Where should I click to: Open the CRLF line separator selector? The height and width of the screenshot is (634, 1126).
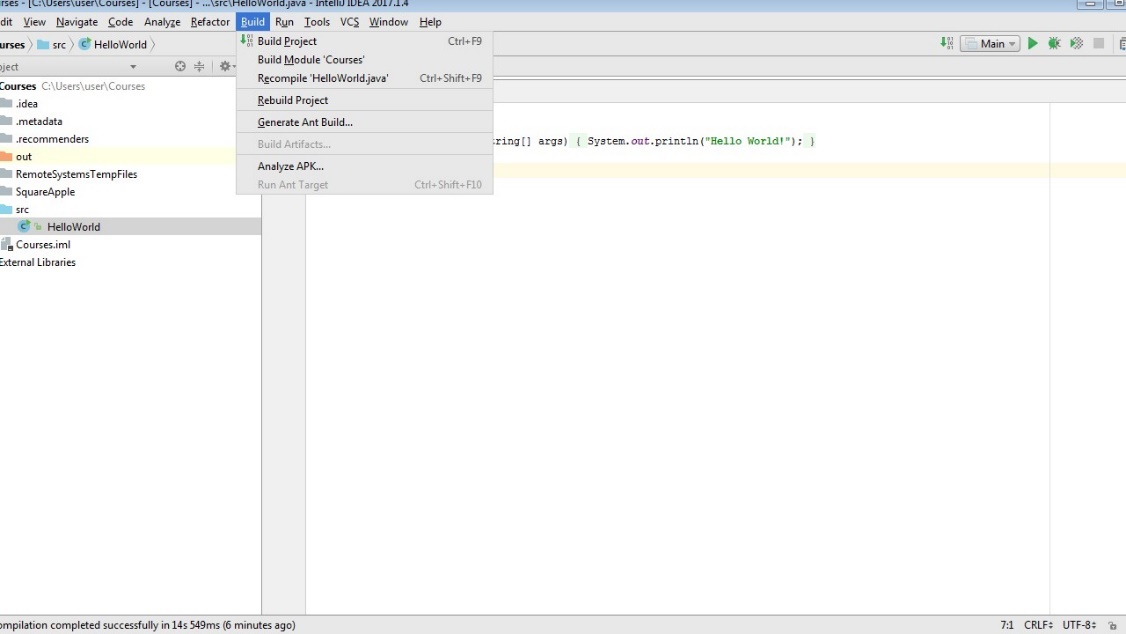[1038, 625]
